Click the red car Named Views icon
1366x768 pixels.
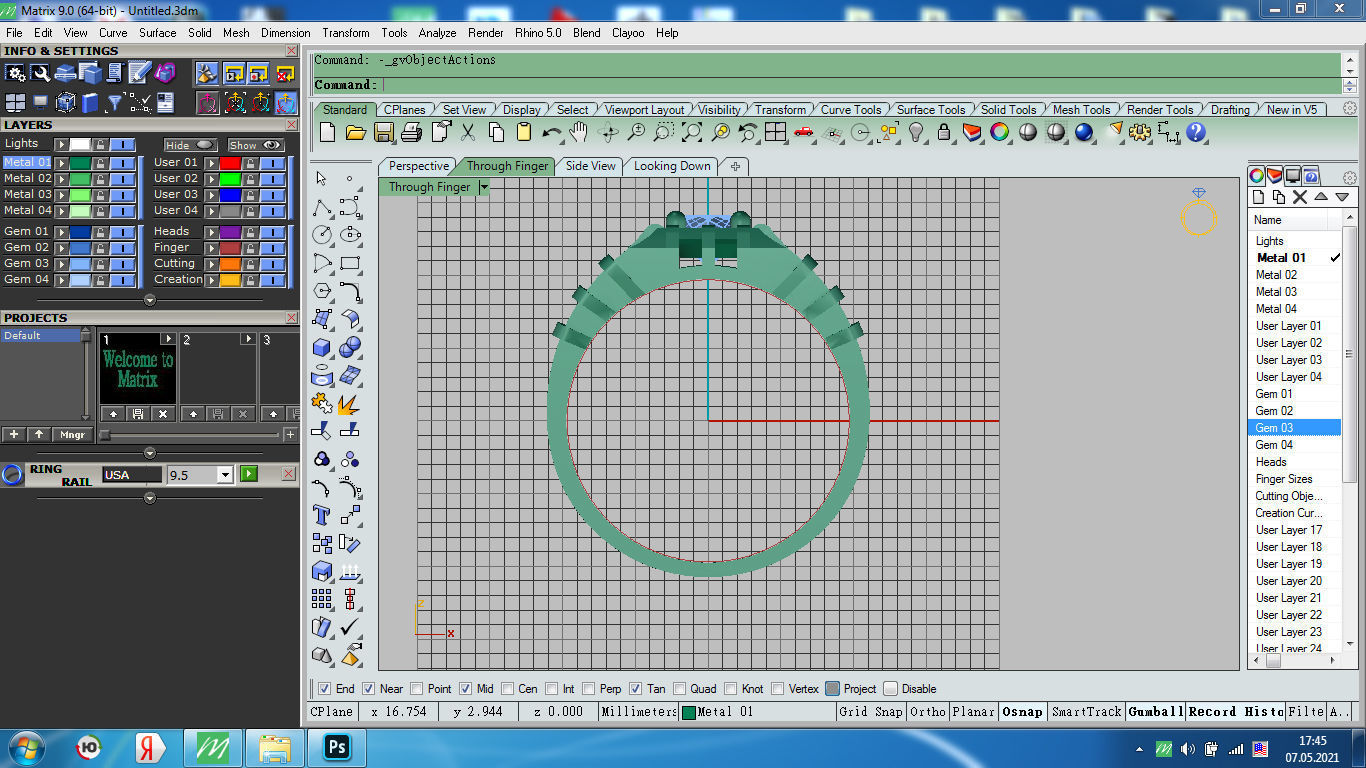(803, 132)
